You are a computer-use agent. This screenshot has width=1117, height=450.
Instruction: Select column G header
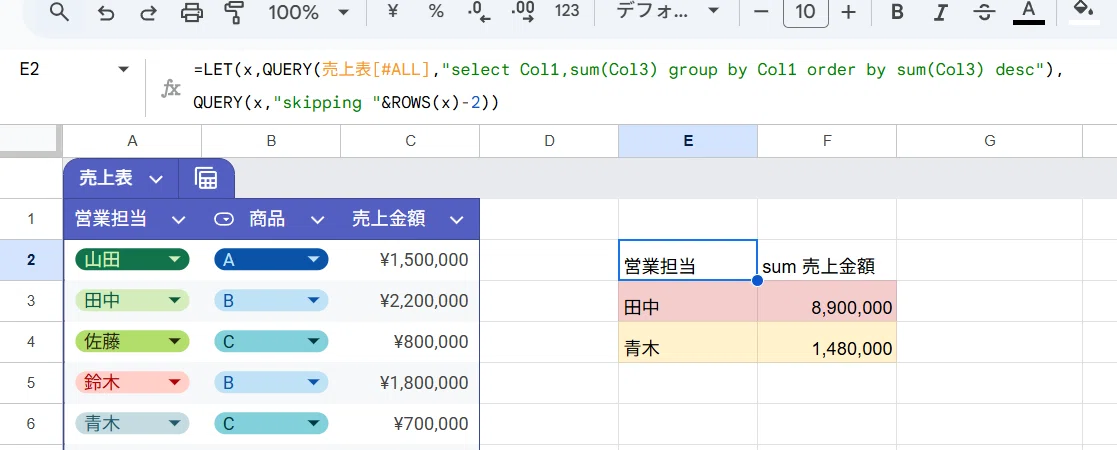[989, 141]
